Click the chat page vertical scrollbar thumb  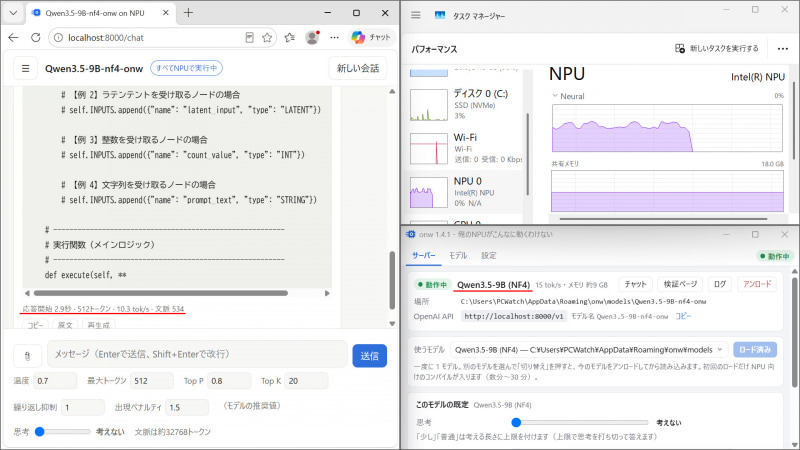[392, 280]
